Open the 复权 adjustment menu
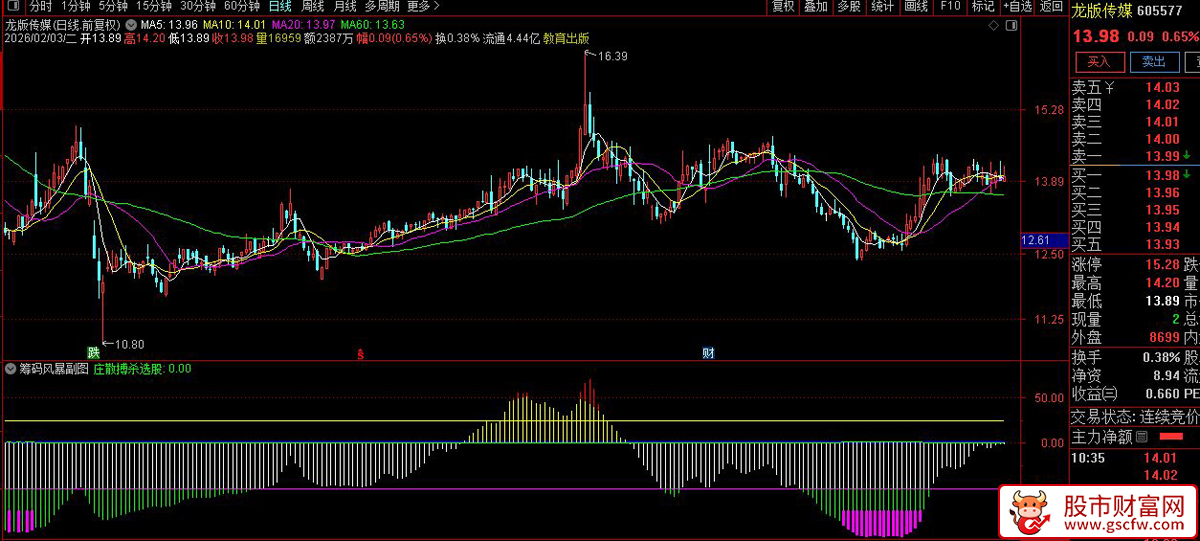Image resolution: width=1200 pixels, height=541 pixels. point(783,6)
